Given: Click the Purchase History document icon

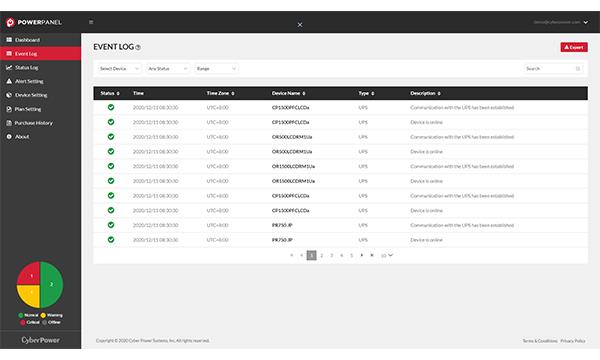Looking at the screenshot, I should [x=9, y=123].
